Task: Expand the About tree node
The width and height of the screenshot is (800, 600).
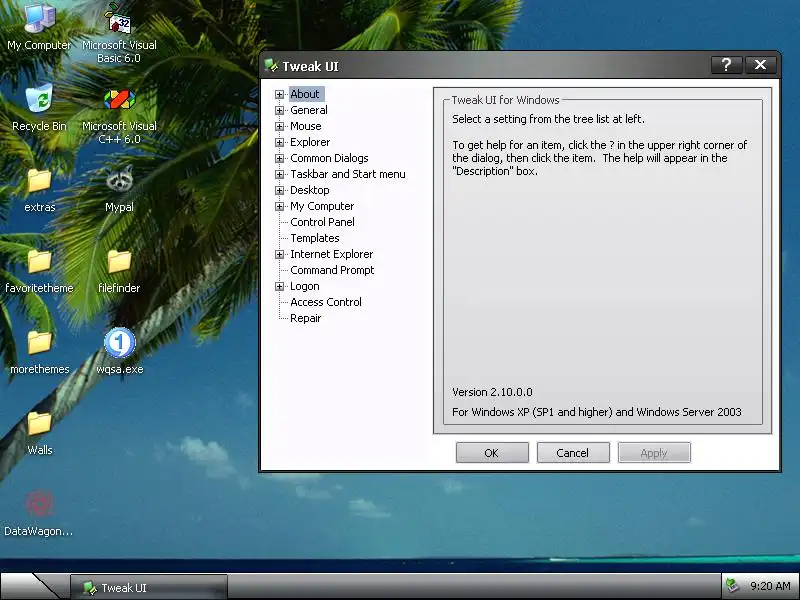Action: pyautogui.click(x=279, y=94)
